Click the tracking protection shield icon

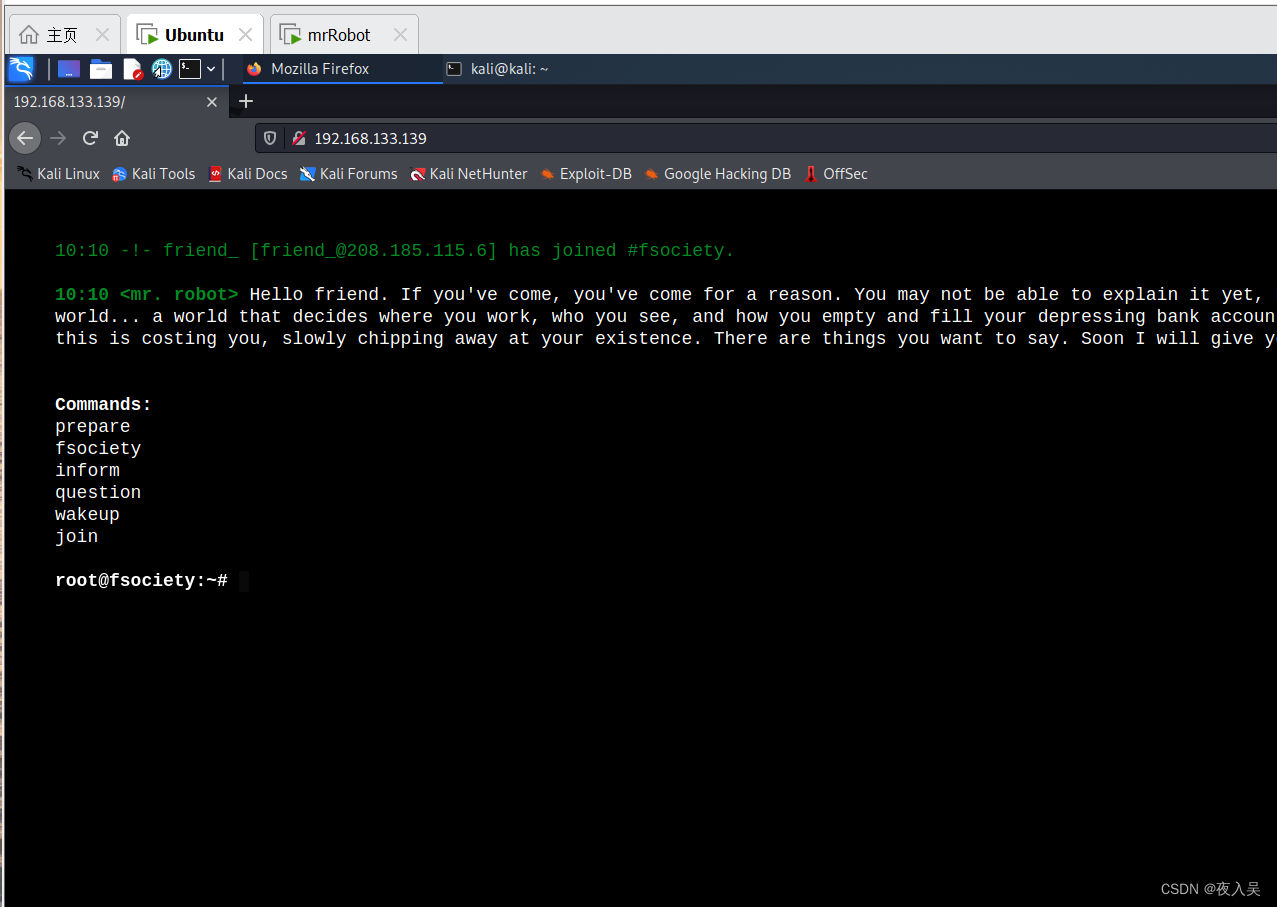(x=270, y=138)
